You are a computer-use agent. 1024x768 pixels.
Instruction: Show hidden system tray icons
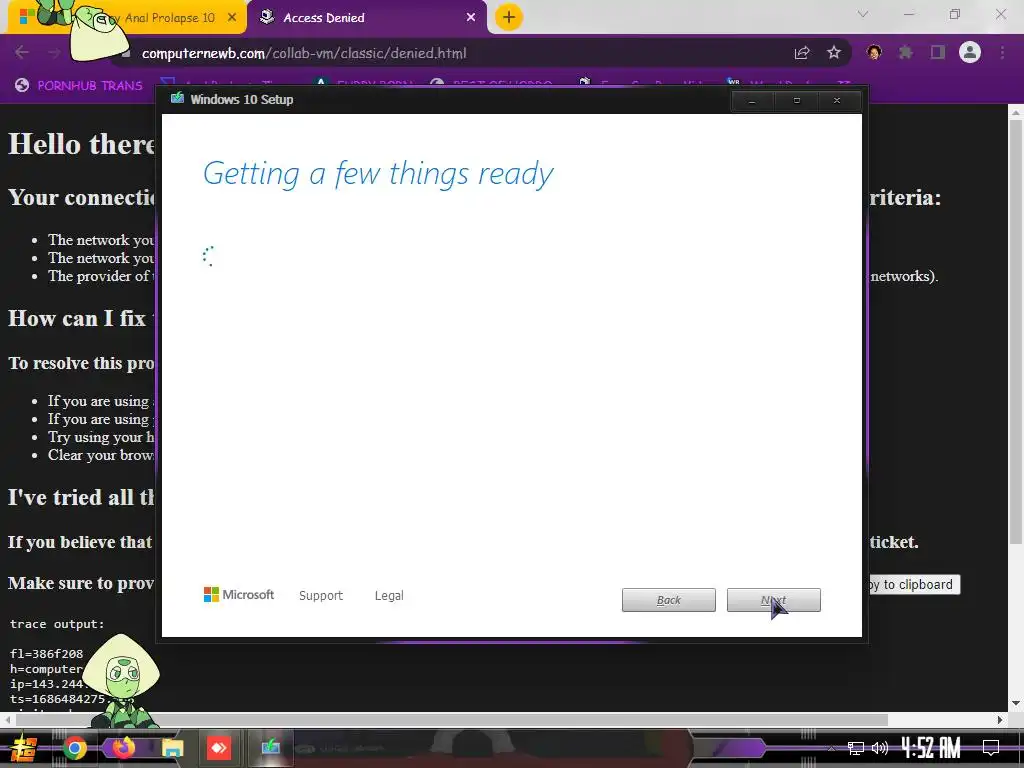(831, 748)
